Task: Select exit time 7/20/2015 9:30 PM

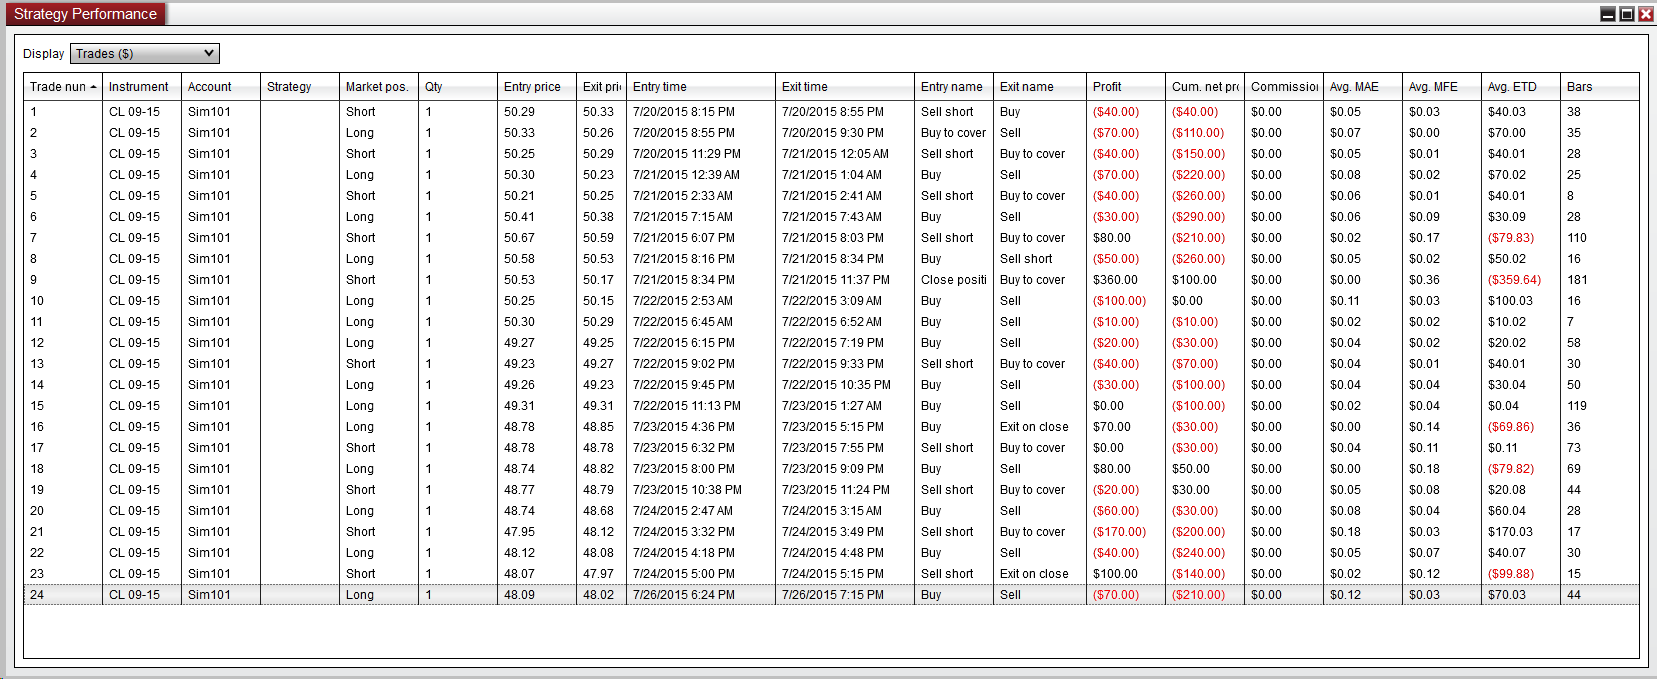Action: (832, 133)
